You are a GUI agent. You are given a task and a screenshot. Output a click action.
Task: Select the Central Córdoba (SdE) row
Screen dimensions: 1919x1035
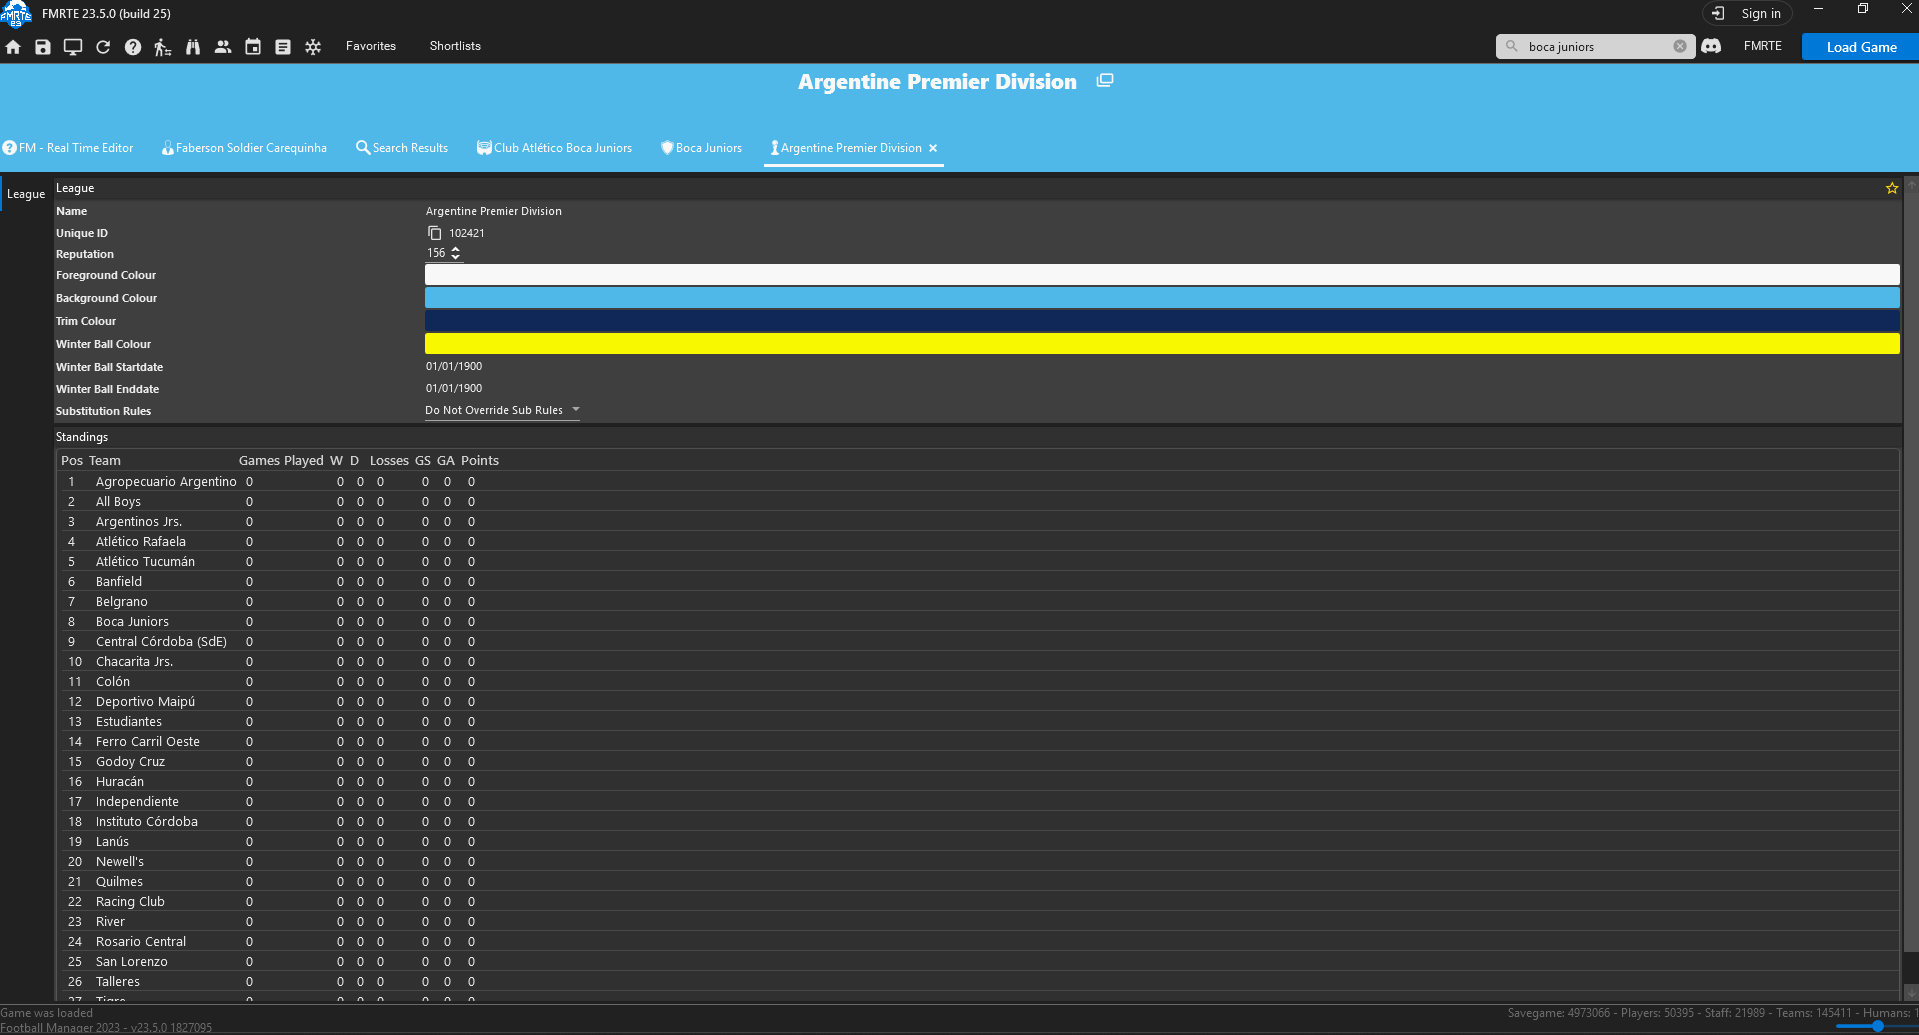tap(978, 642)
